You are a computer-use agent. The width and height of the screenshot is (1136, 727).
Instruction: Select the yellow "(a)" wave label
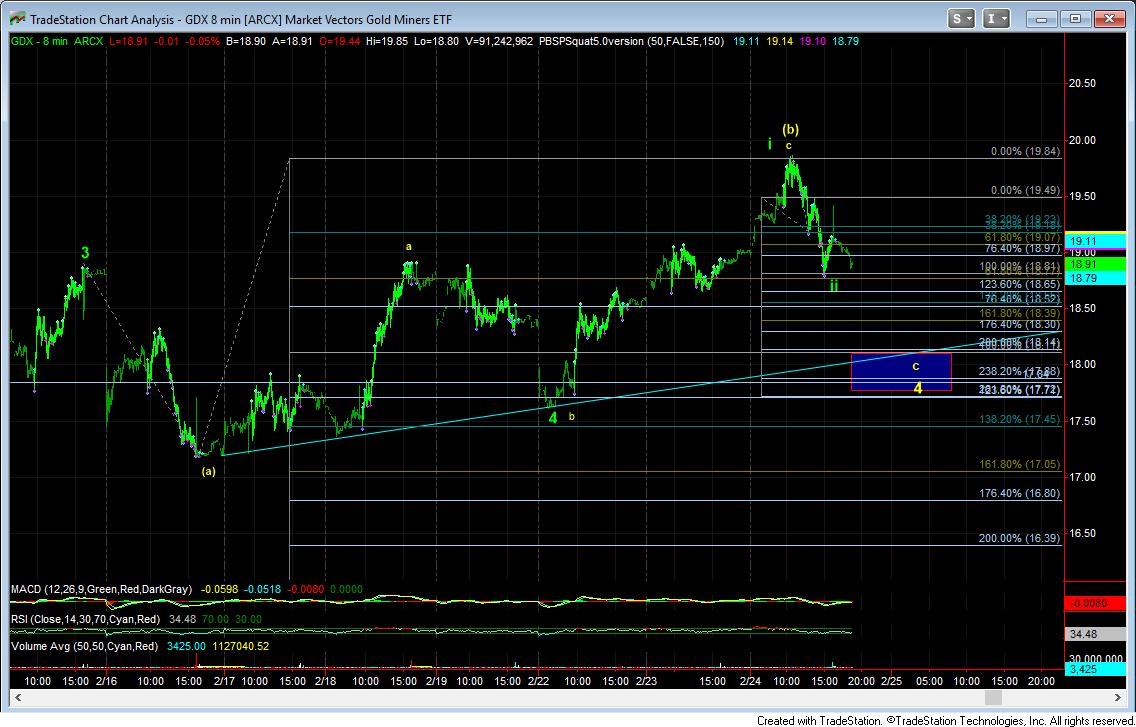[x=208, y=471]
